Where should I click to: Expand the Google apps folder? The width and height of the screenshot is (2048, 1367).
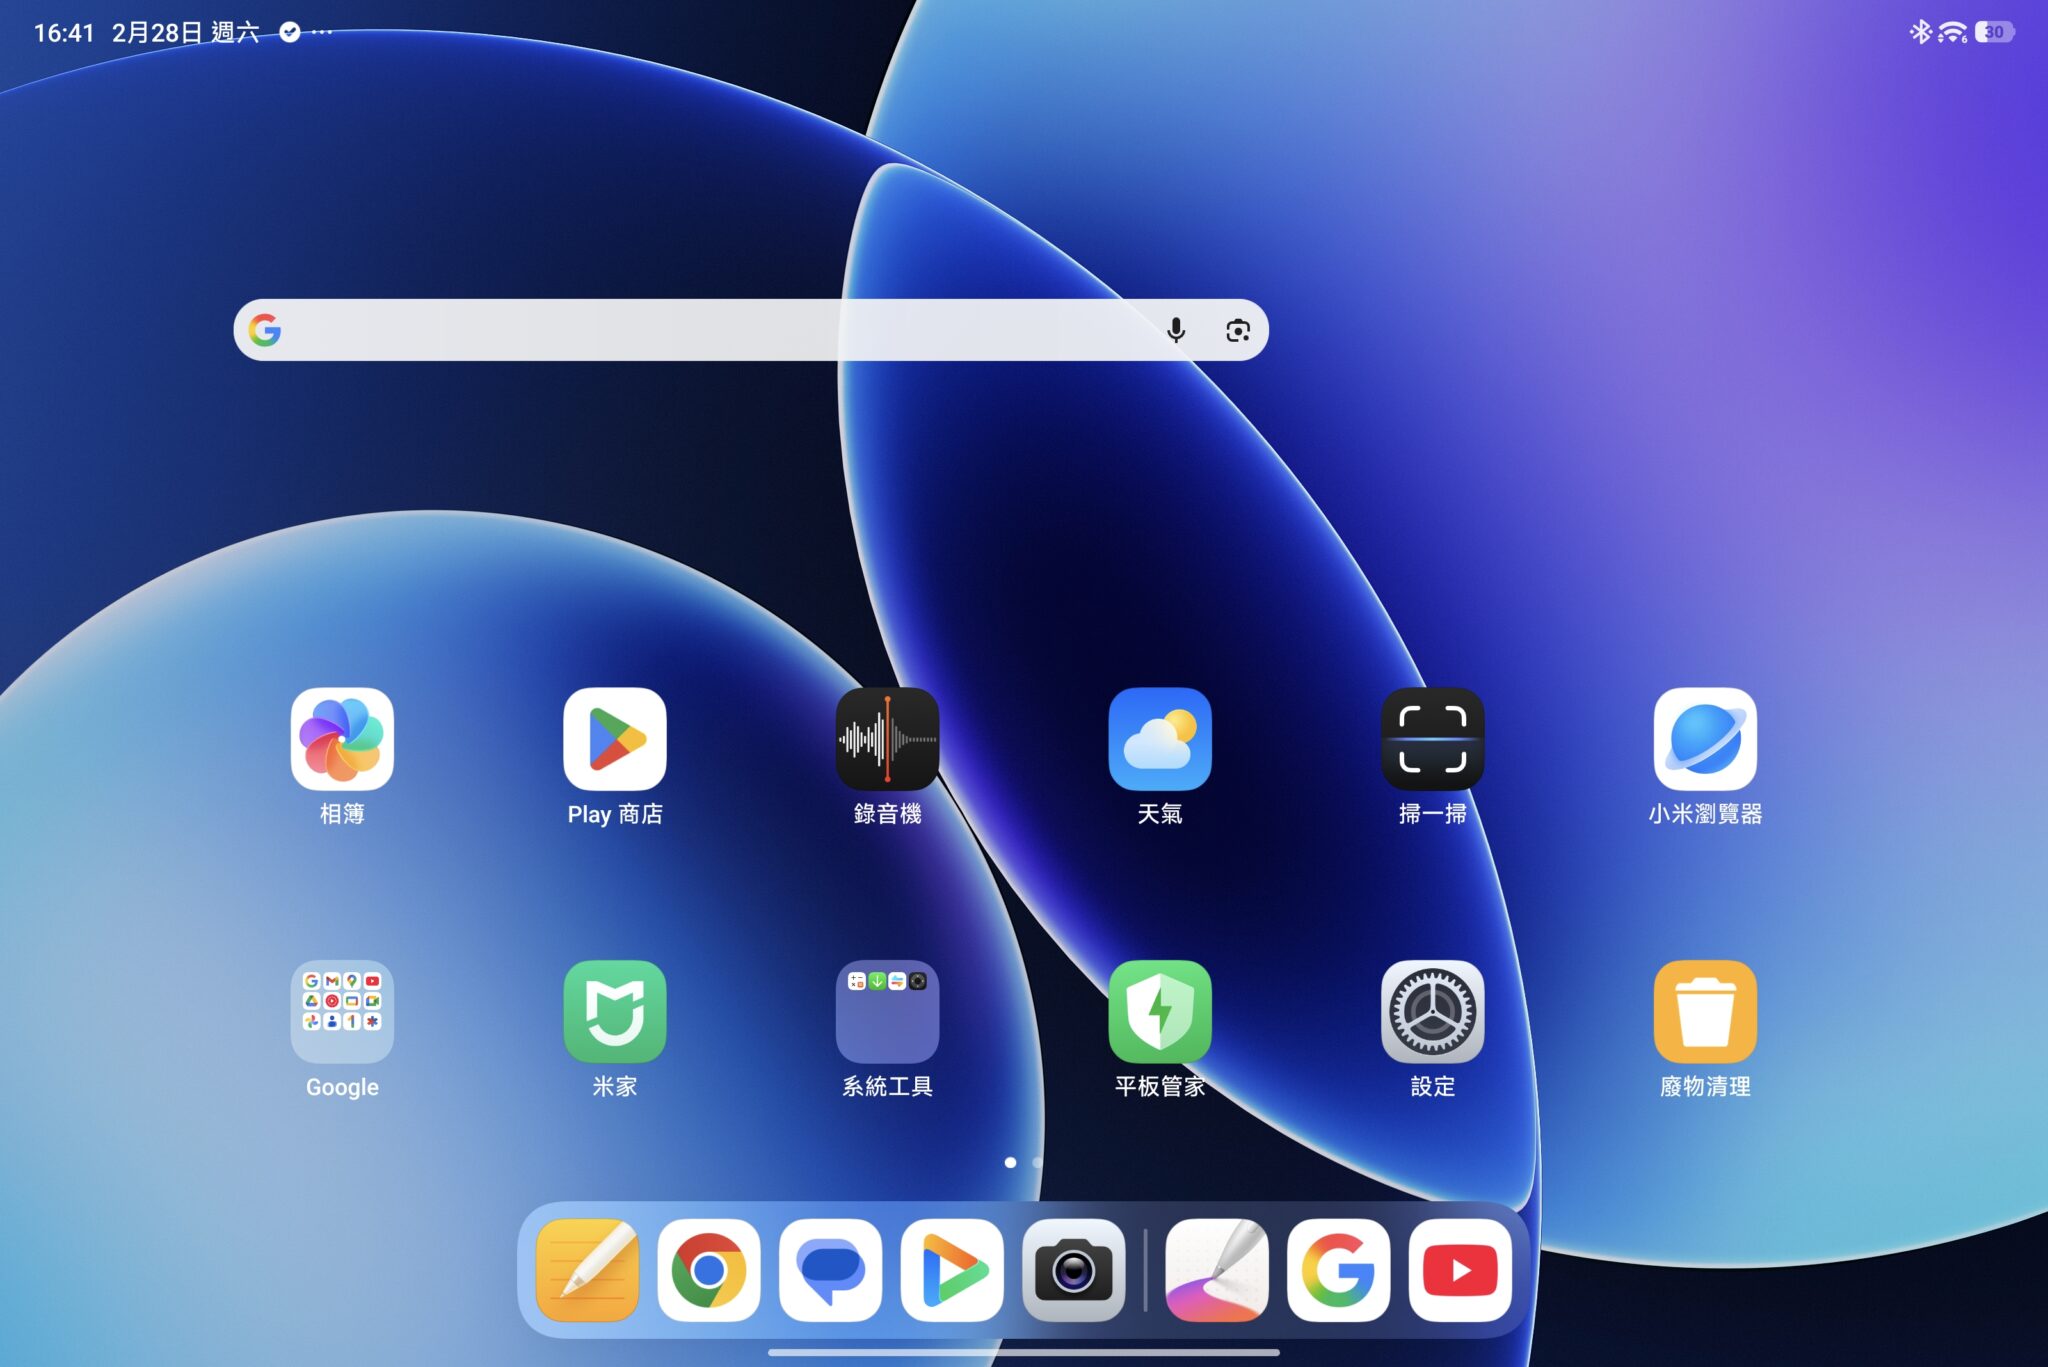click(342, 1011)
